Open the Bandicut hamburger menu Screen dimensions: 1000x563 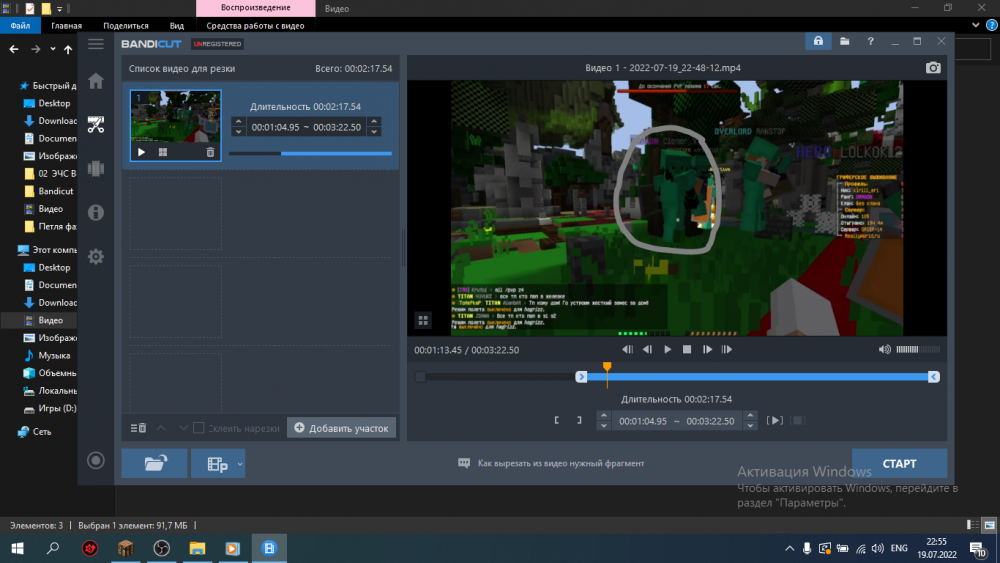coord(96,44)
